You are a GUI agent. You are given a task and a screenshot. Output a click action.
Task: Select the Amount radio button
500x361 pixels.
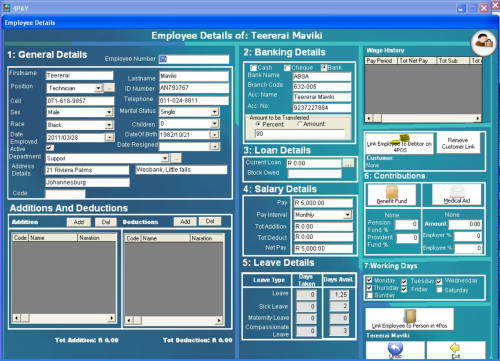[299, 124]
